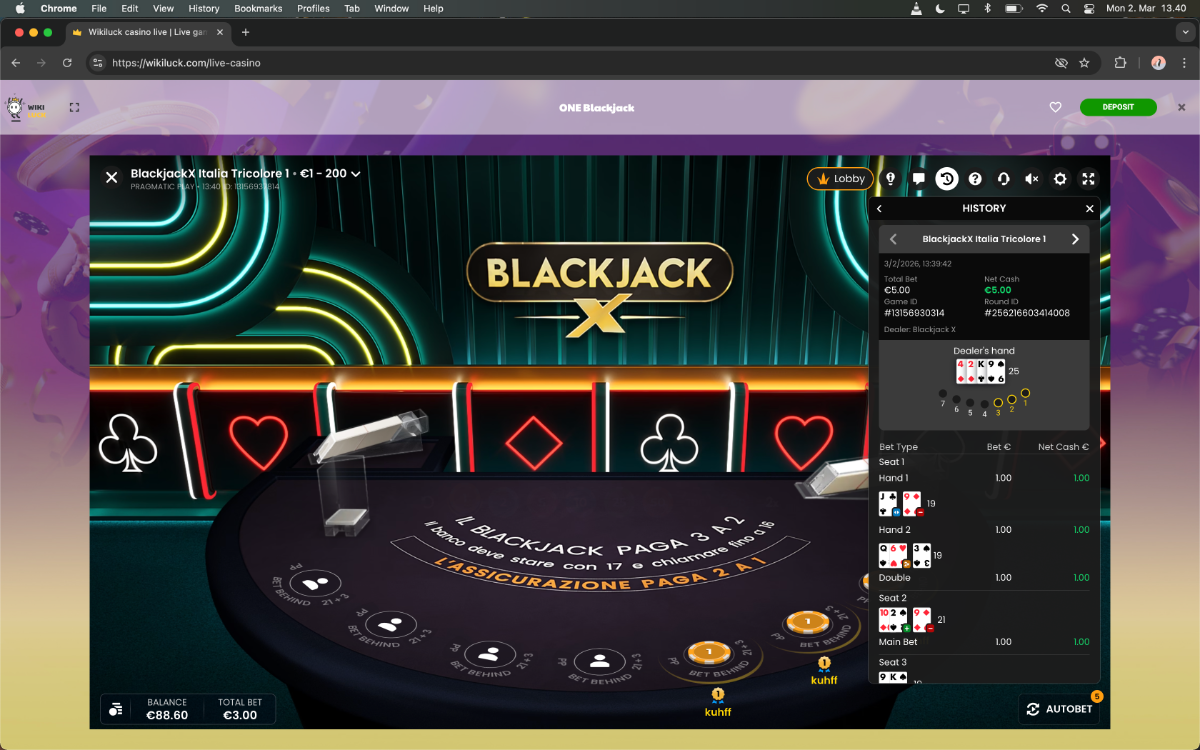Open the help question mark icon
The width and height of the screenshot is (1200, 750).
point(975,179)
